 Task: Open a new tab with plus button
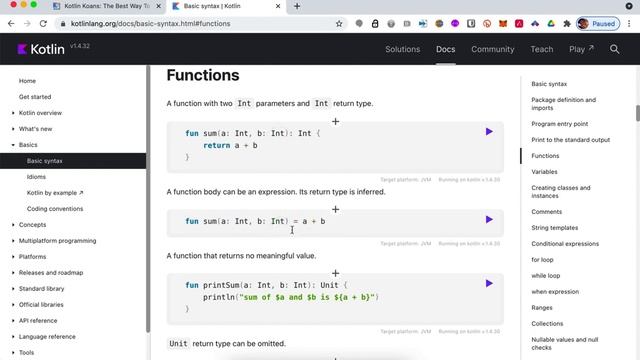[297, 6]
